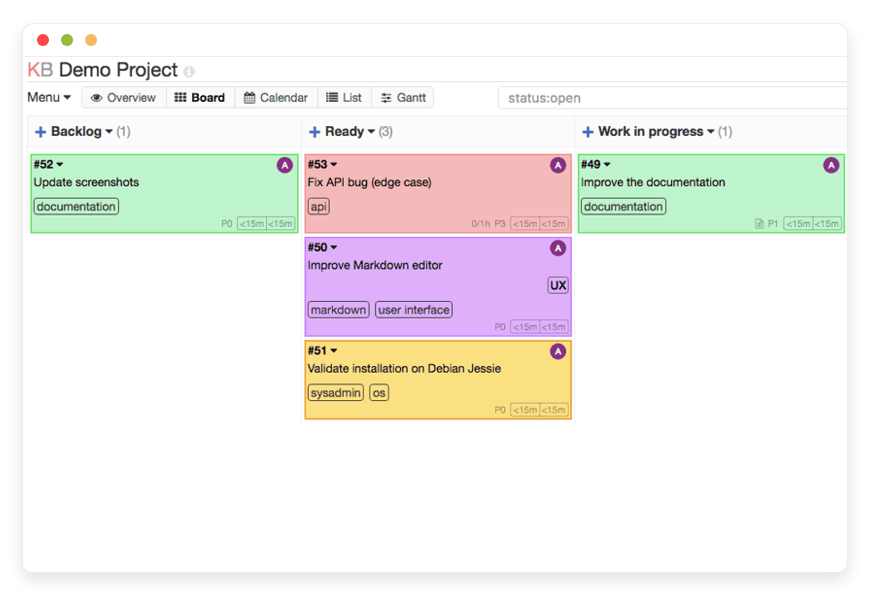Open the Improve Markdown editor task
The height and width of the screenshot is (595, 870).
click(375, 266)
